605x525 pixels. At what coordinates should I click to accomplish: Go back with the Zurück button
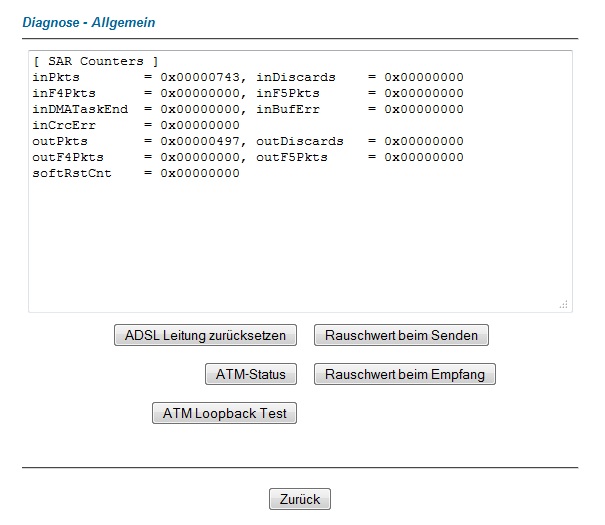pos(299,498)
